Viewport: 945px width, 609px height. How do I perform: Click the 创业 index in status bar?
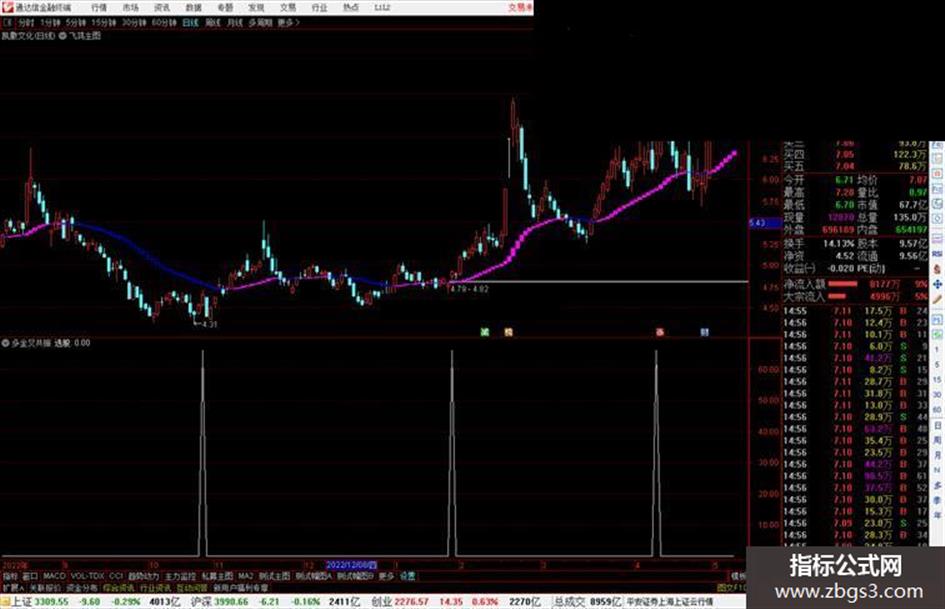coord(381,602)
